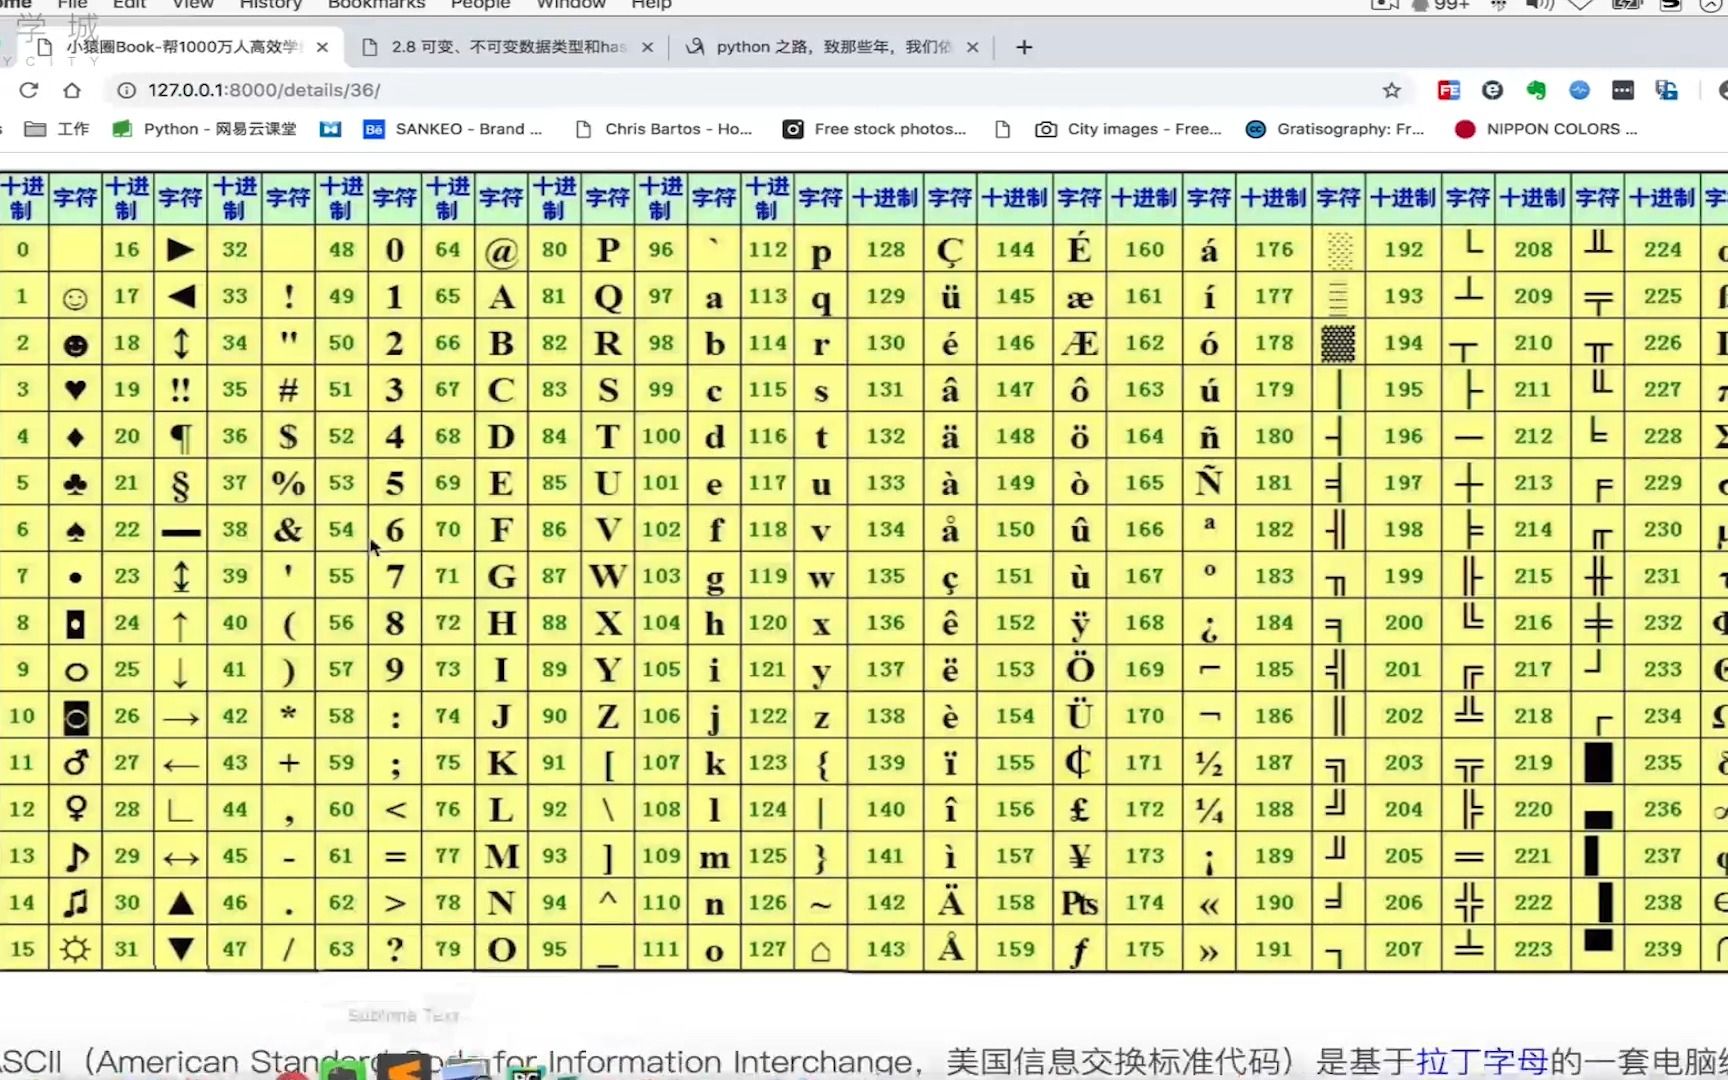Click the Evernote extension icon

(x=1537, y=90)
